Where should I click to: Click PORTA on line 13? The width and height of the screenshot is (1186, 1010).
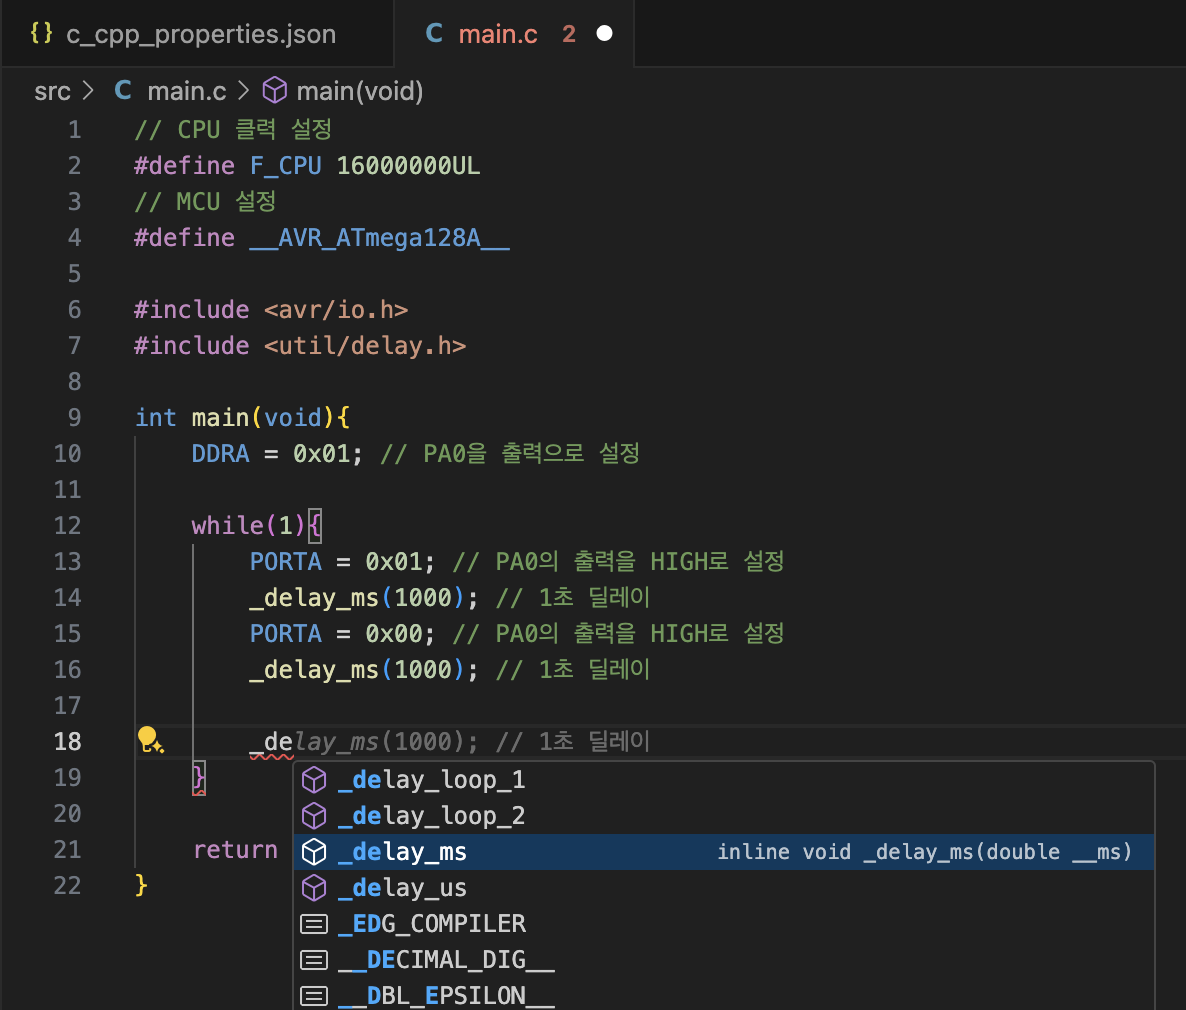(x=286, y=561)
